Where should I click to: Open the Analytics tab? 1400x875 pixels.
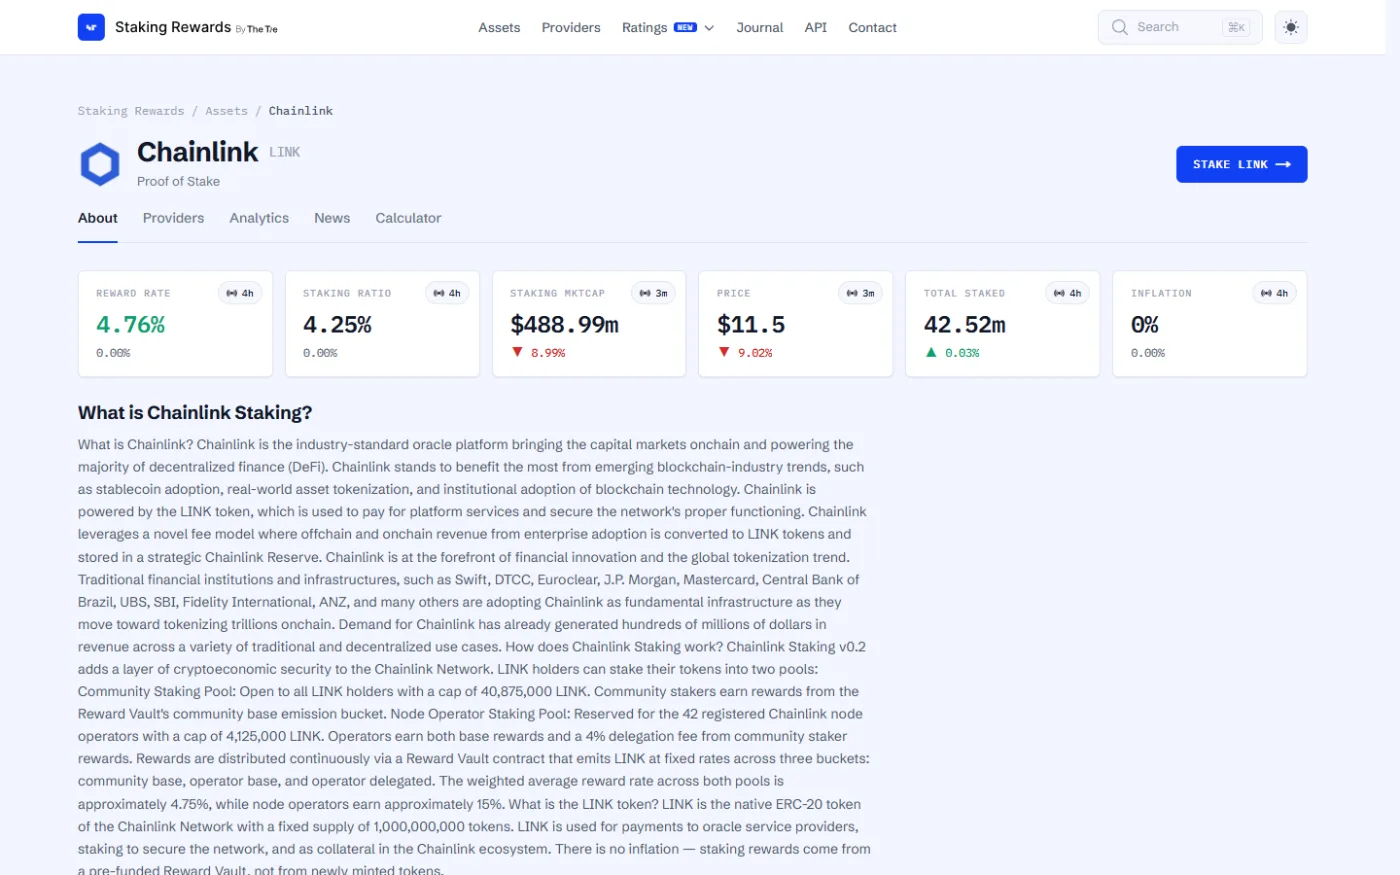(259, 218)
